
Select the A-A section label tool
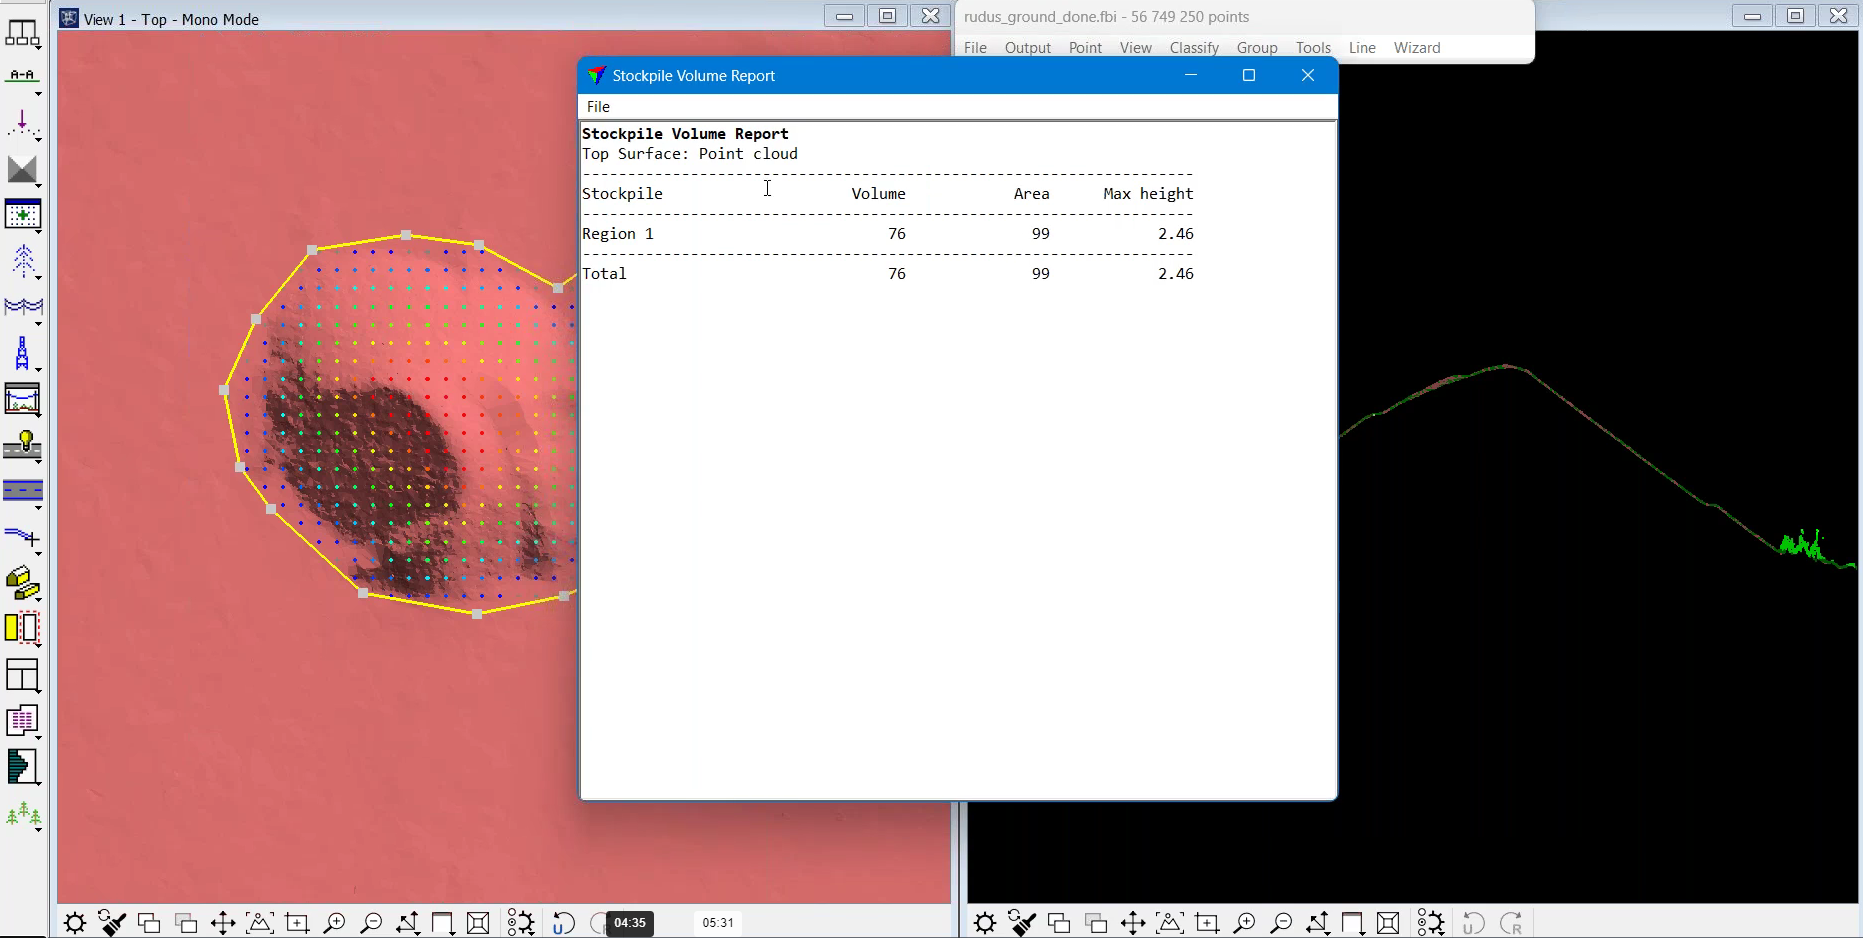coord(22,78)
